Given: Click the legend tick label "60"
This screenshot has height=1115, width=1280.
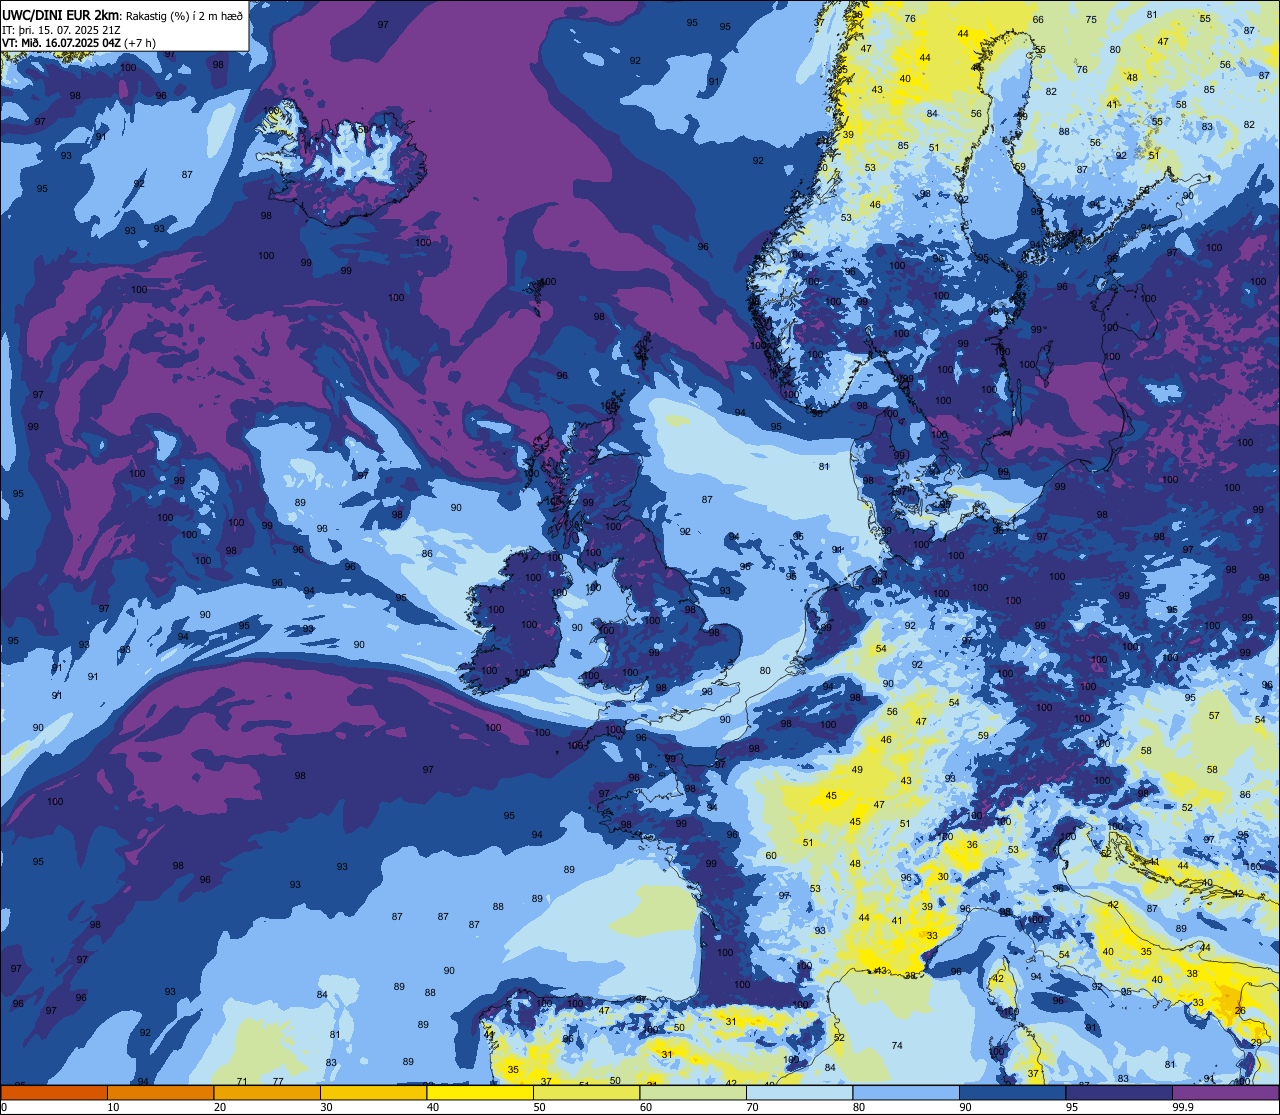Looking at the screenshot, I should (646, 1107).
